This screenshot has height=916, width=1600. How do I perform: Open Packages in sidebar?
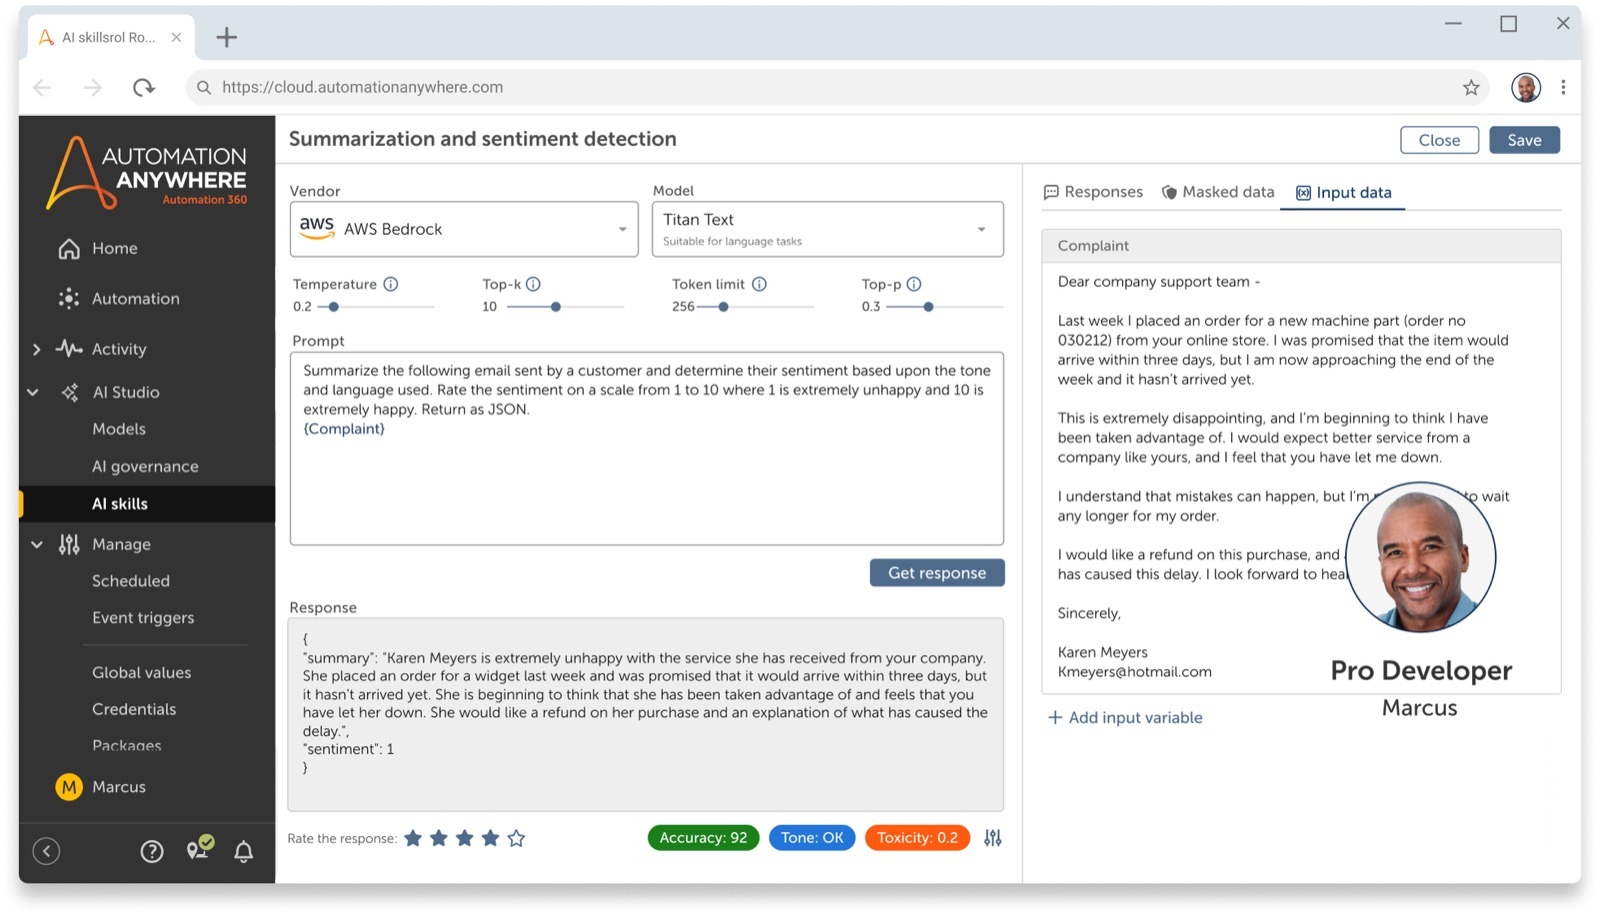tap(126, 745)
